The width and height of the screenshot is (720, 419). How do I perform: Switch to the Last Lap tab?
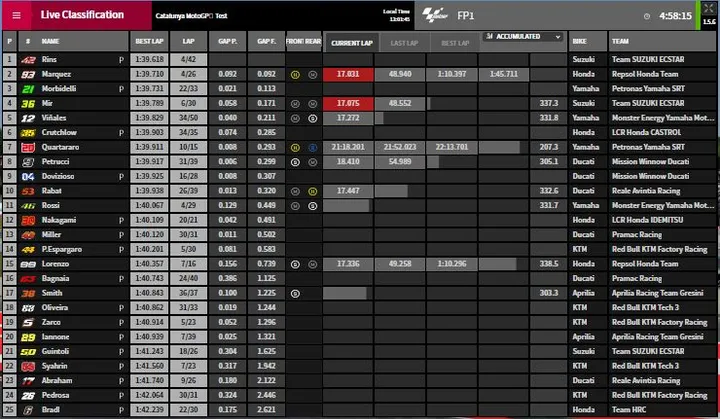pos(404,43)
